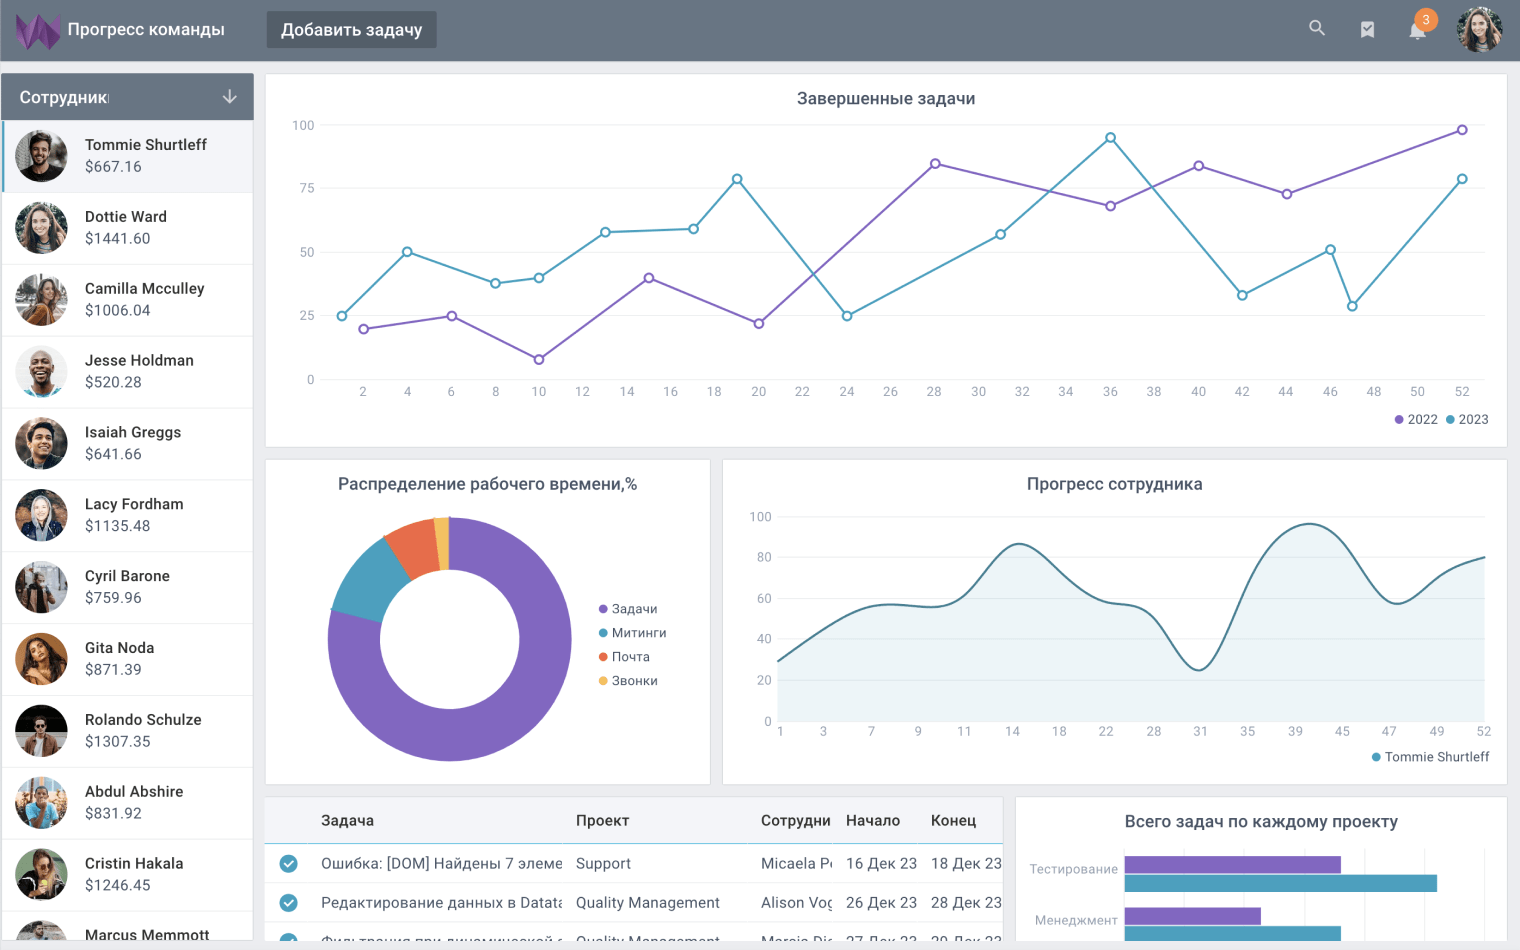The image size is (1520, 950).
Task: Toggle the Митинги legend item
Action: 632,633
